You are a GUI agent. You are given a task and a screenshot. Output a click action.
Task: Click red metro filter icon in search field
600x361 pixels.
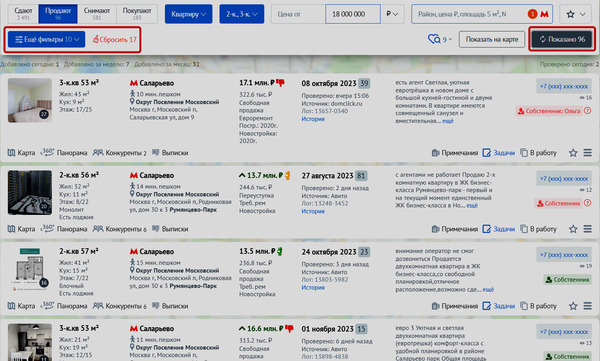pos(544,14)
